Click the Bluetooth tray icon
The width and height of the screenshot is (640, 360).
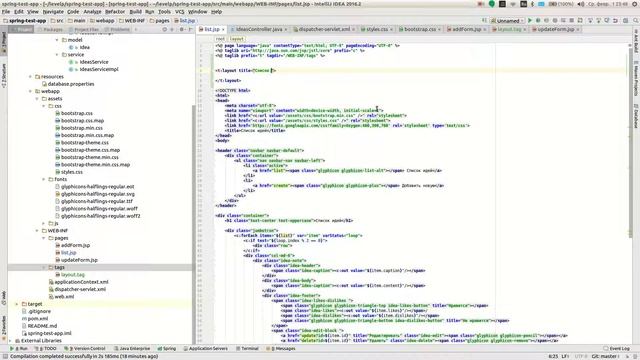coord(532,4)
